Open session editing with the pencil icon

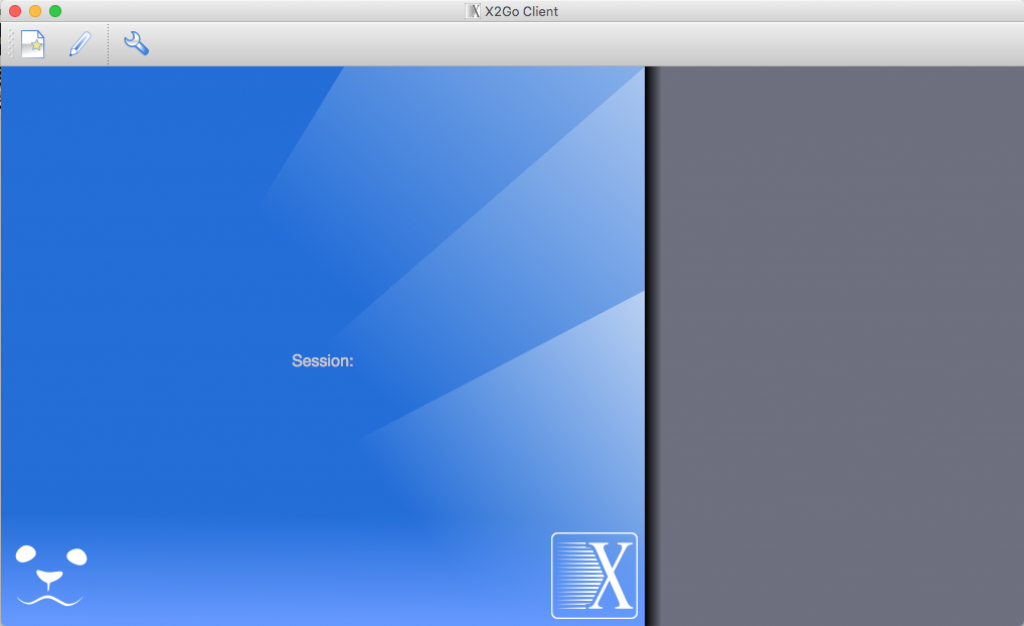80,44
